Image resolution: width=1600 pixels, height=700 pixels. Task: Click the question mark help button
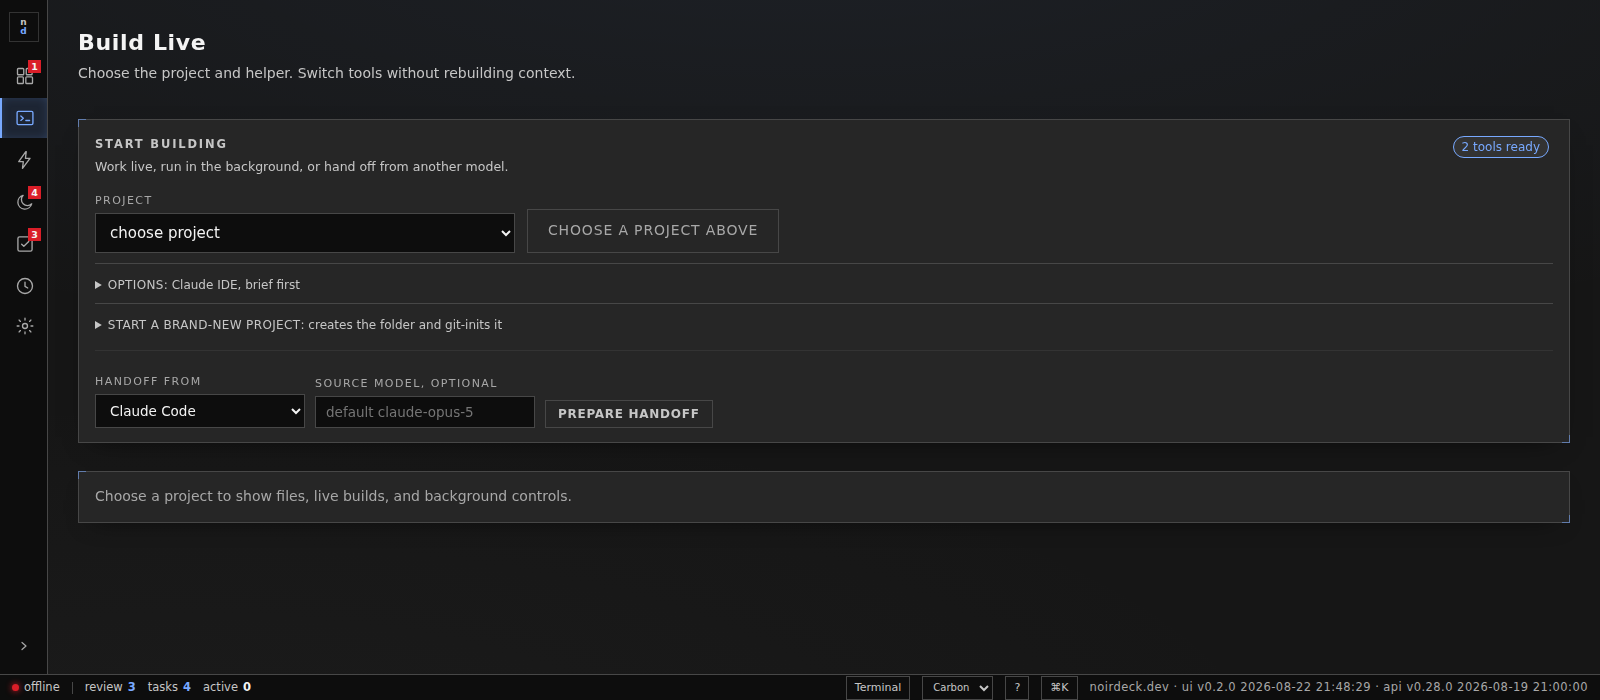(1017, 688)
